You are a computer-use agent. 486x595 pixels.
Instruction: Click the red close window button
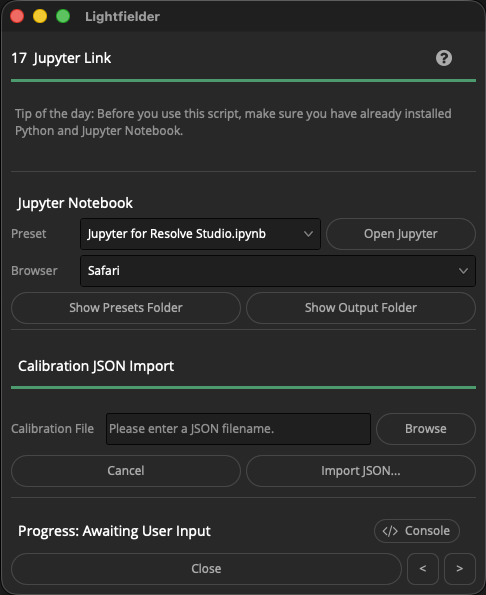pyautogui.click(x=17, y=16)
